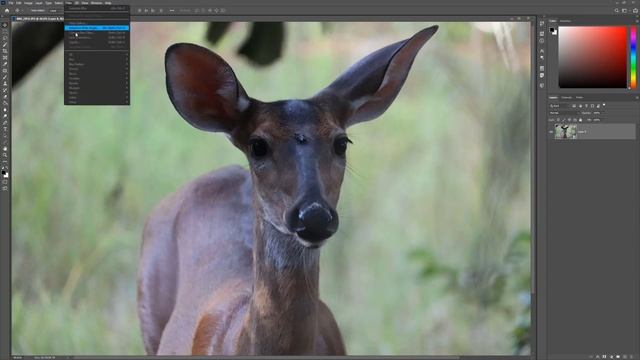Open the workspace switcher dropdown

(x=624, y=11)
